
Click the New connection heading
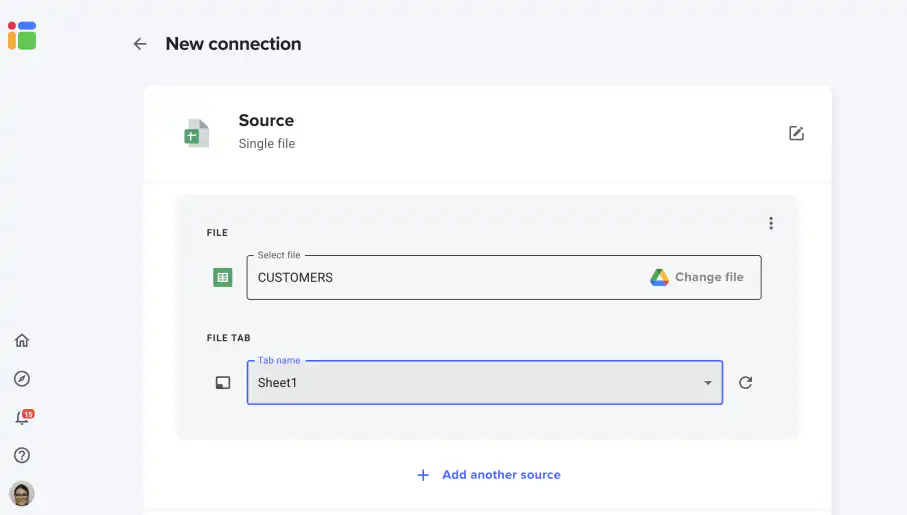click(233, 44)
